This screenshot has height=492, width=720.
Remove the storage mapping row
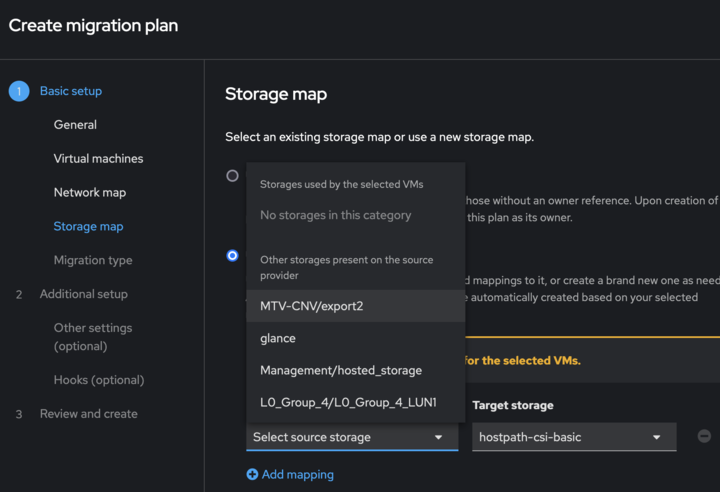[x=704, y=437]
